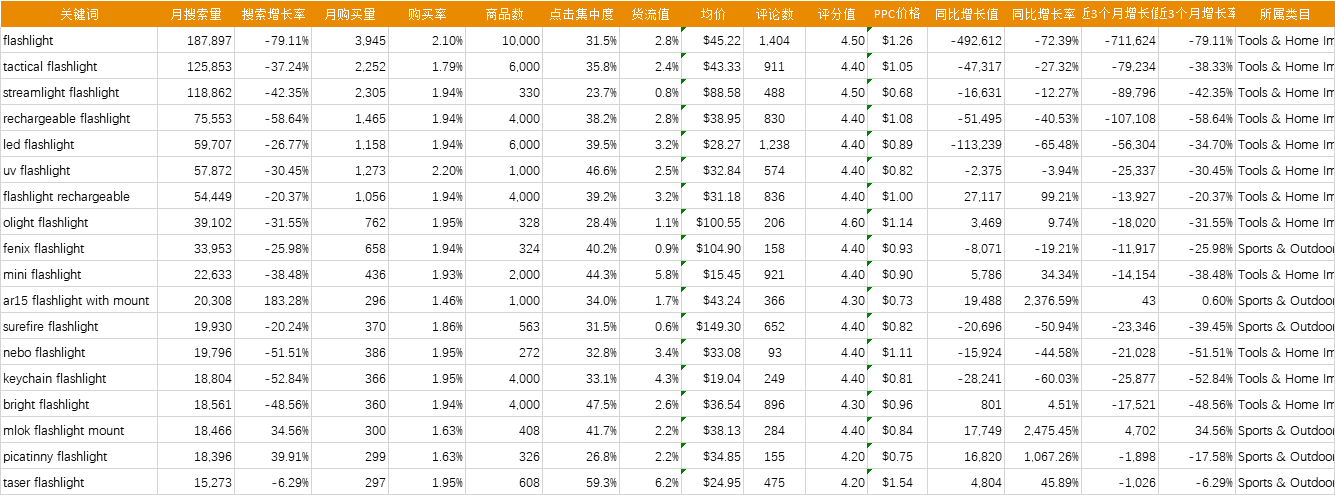This screenshot has width=1335, height=495.
Task: Click the 59.3% click concentration cell
Action: coord(581,483)
